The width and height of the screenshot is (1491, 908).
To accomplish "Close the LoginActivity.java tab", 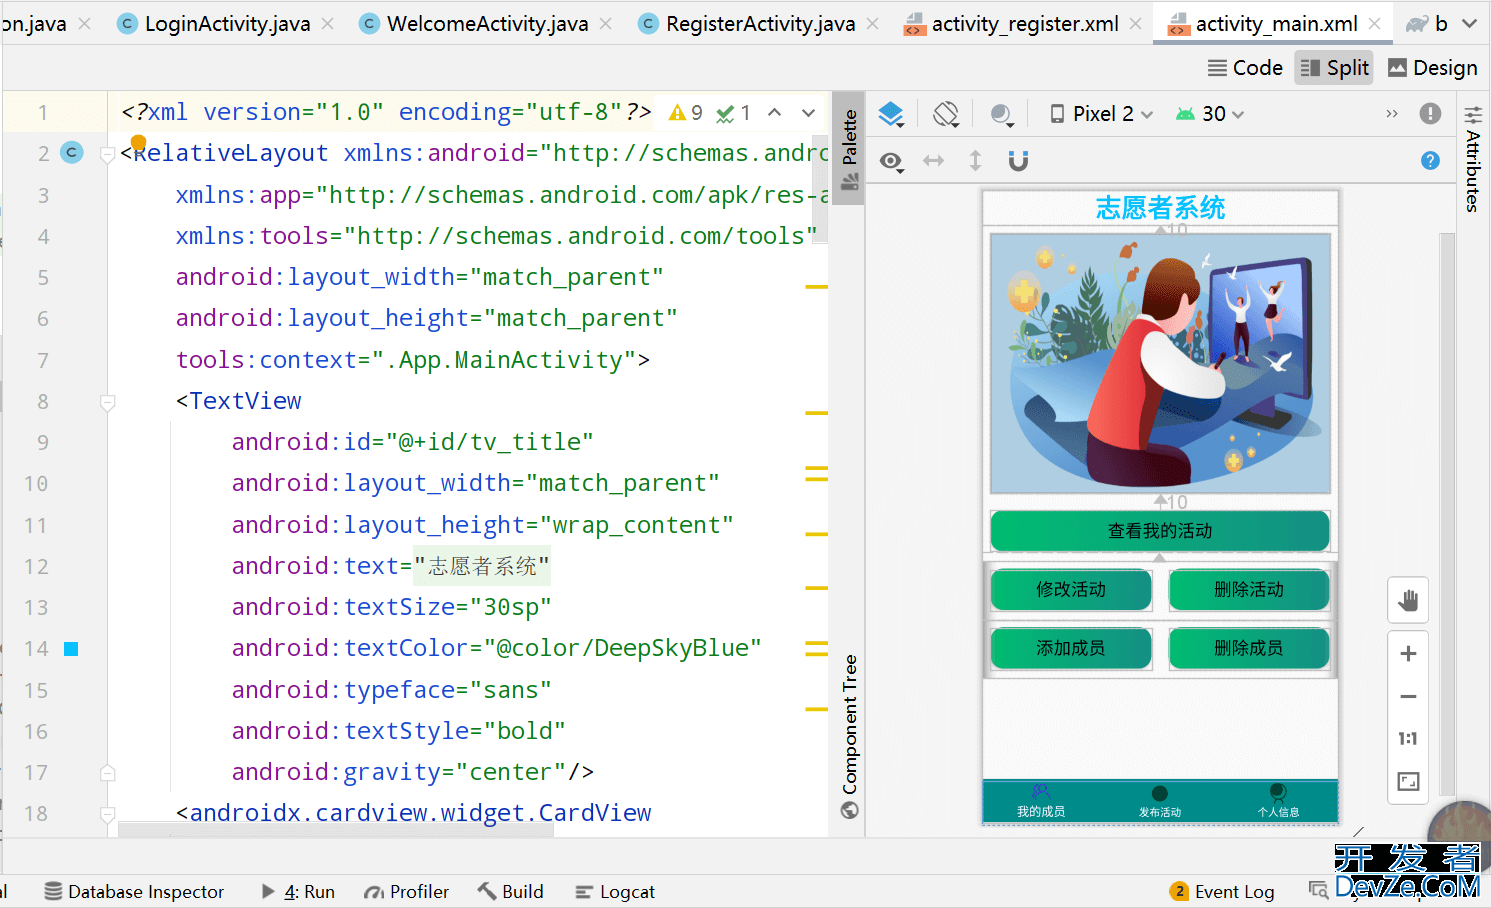I will point(328,23).
